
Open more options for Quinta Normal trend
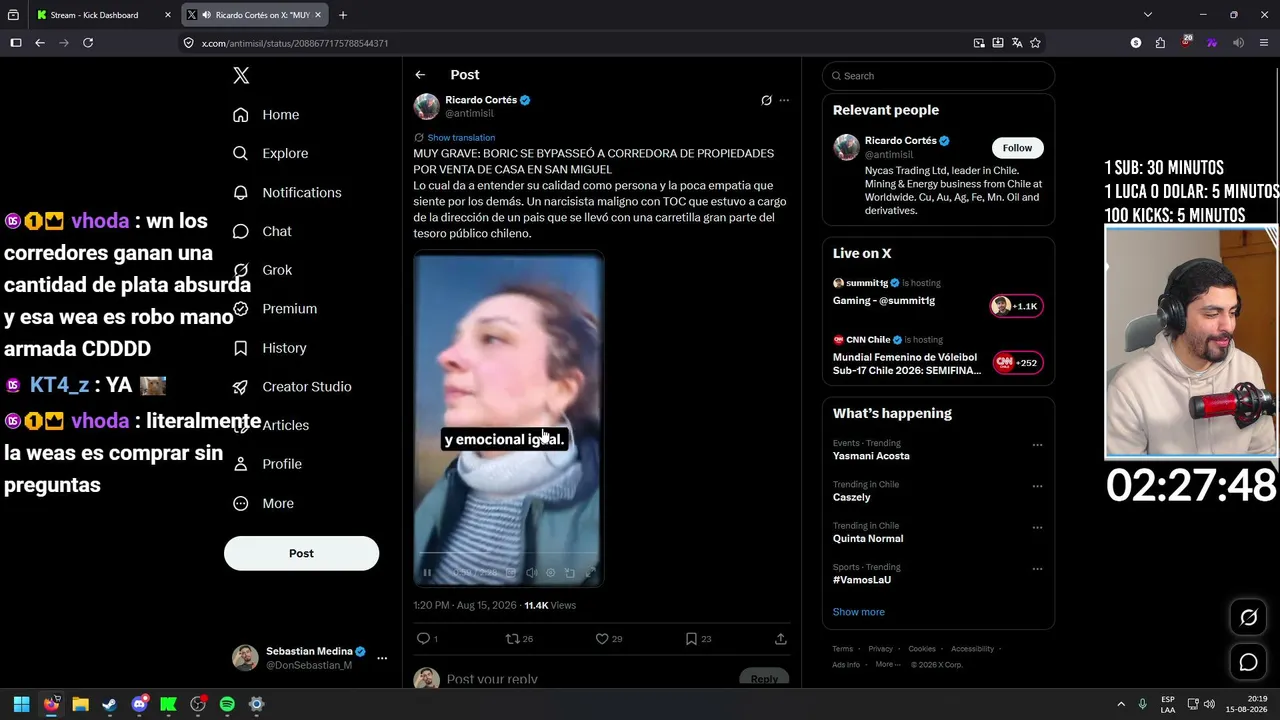[x=1037, y=528]
